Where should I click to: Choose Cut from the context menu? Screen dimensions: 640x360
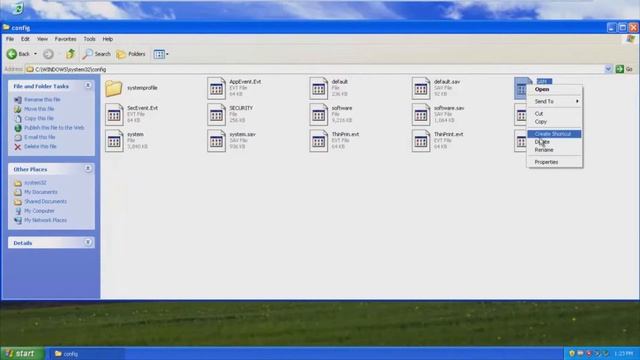coord(555,113)
